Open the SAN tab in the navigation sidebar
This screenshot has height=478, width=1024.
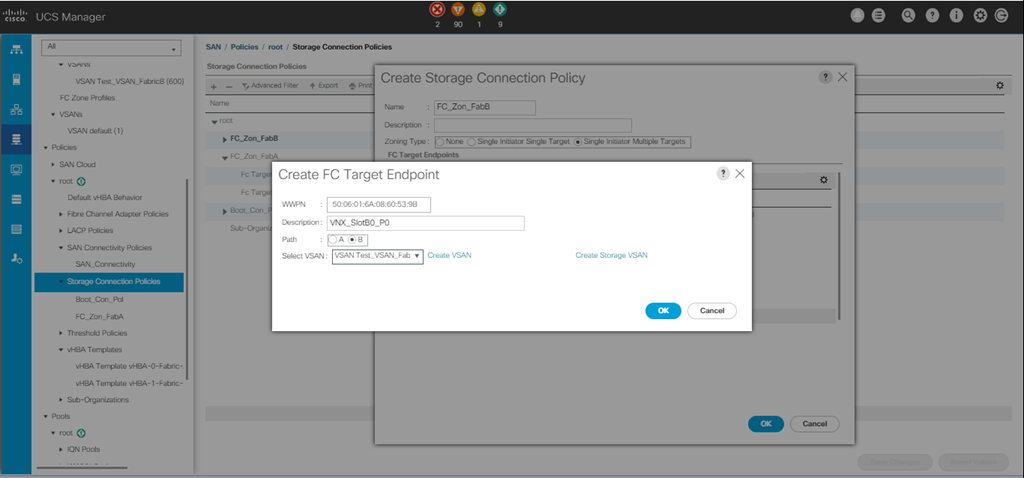click(x=16, y=140)
